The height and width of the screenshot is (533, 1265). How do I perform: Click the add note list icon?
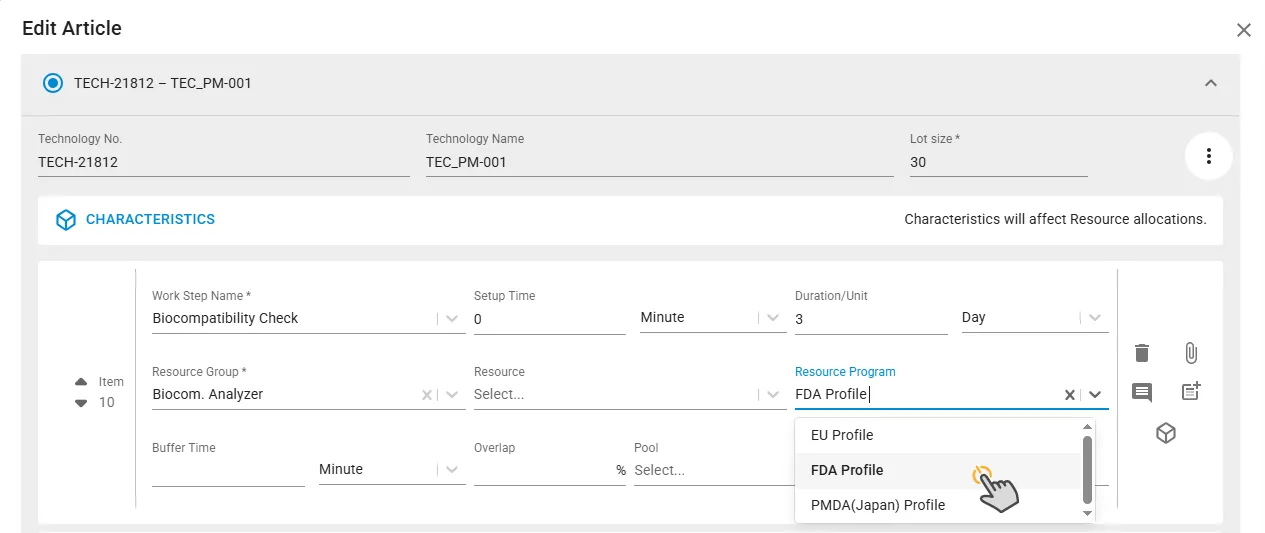pos(1190,391)
